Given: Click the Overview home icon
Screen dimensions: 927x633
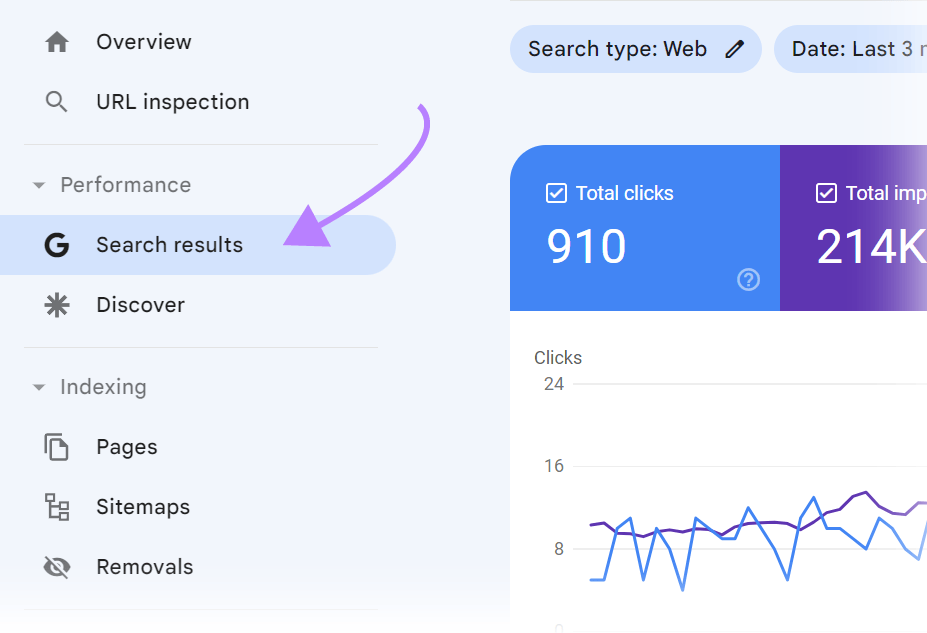Looking at the screenshot, I should pos(57,42).
